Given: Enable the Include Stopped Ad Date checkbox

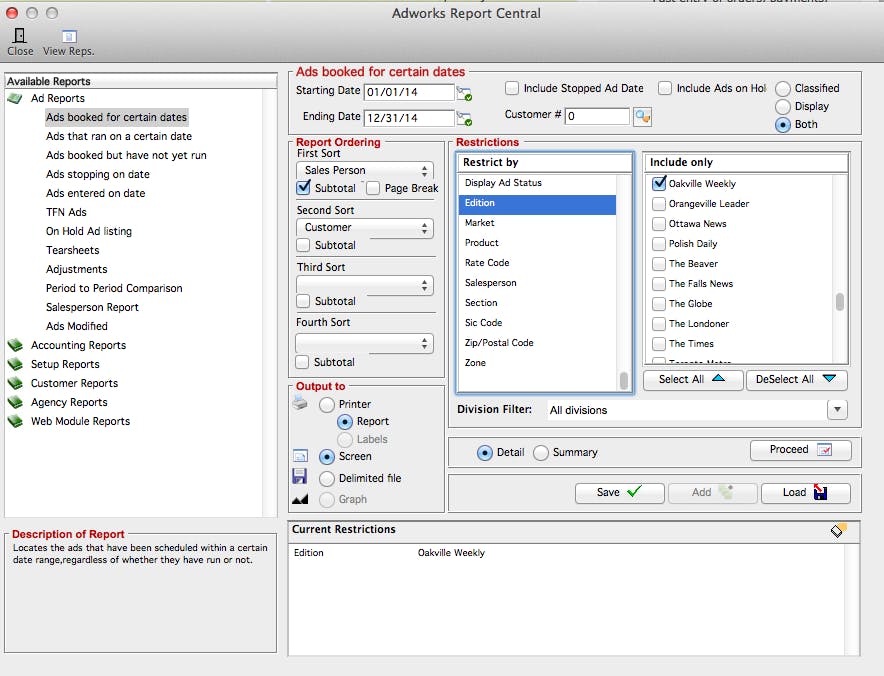Looking at the screenshot, I should point(512,89).
